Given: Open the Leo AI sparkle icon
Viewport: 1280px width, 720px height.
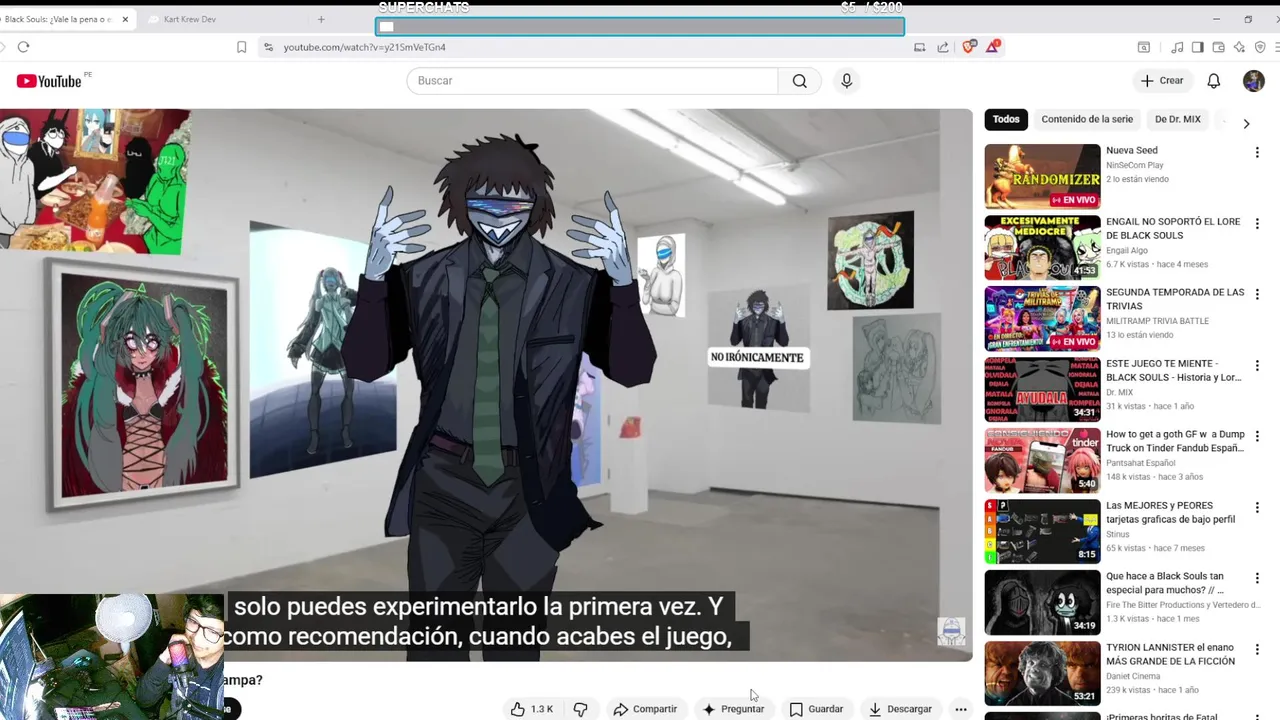Looking at the screenshot, I should [x=1239, y=47].
